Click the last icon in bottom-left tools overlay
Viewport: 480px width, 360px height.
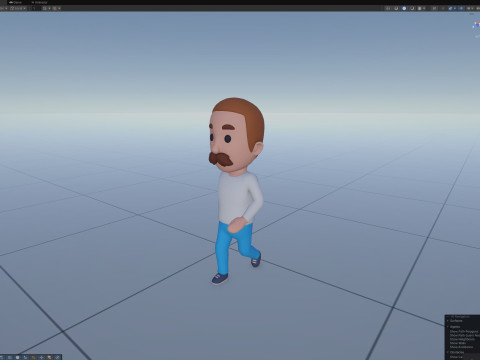pyautogui.click(x=57, y=357)
